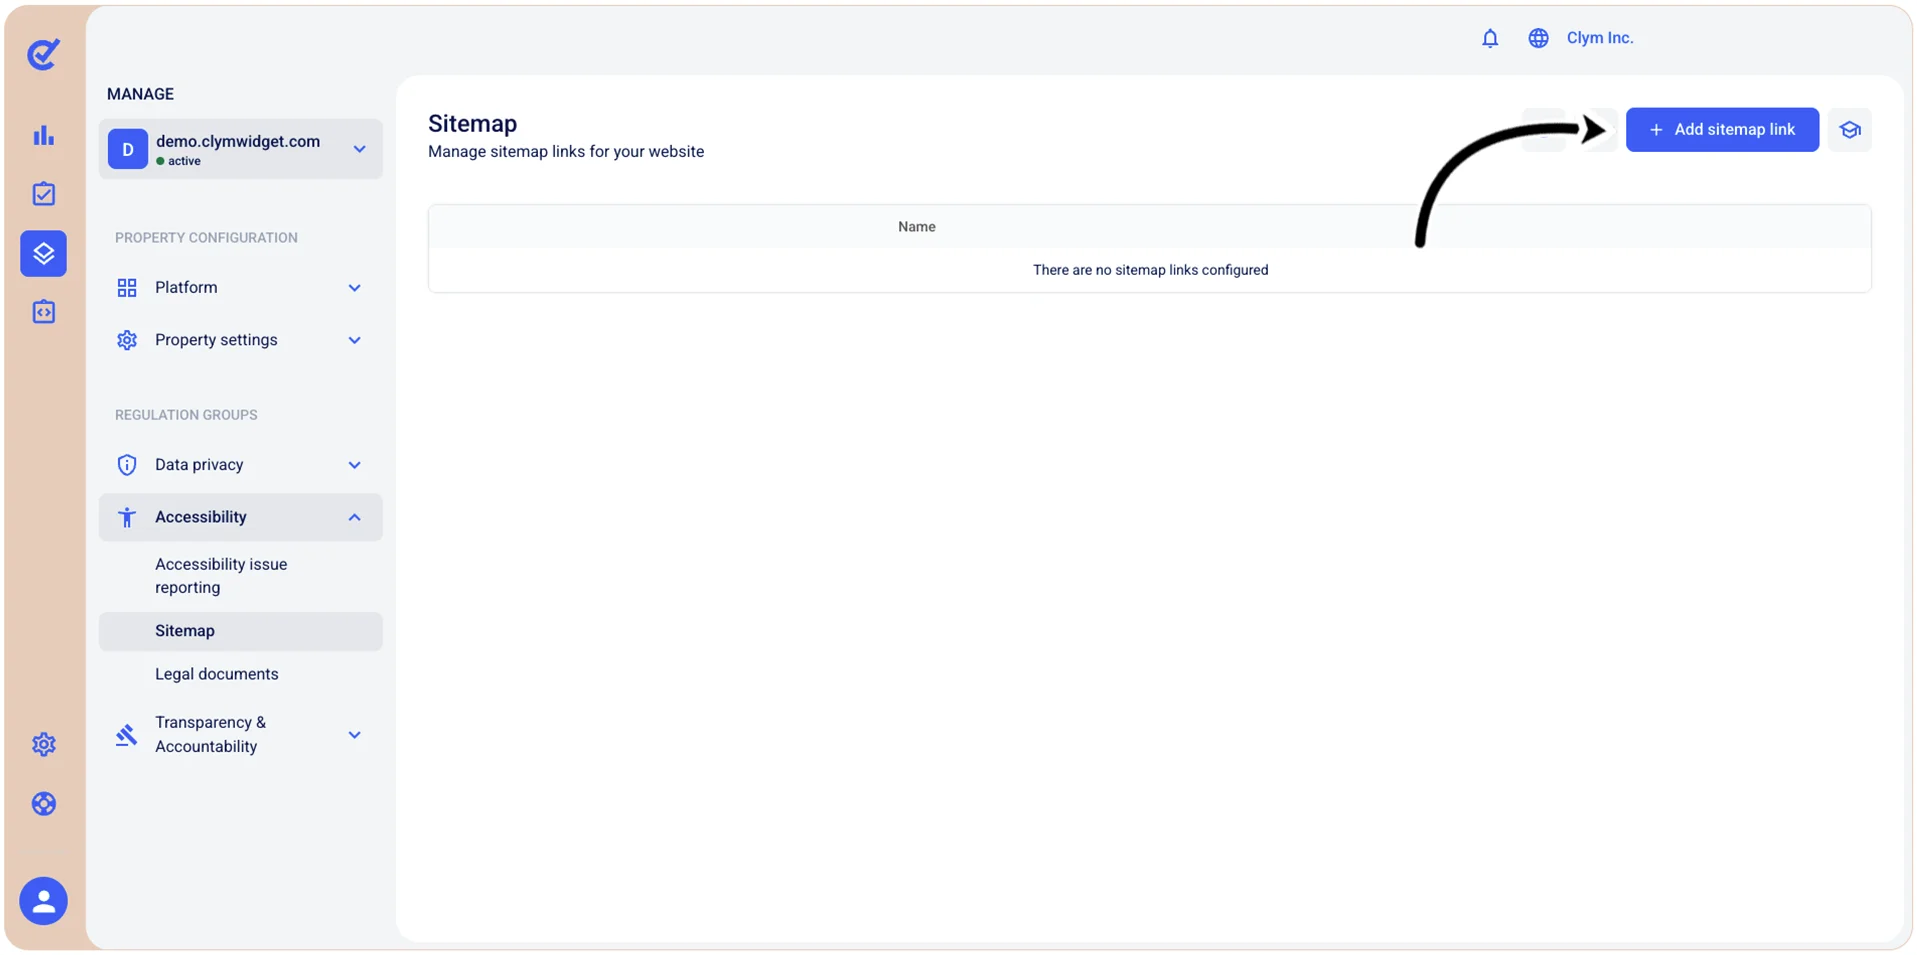
Task: Click Add sitemap link button
Action: [x=1722, y=130]
